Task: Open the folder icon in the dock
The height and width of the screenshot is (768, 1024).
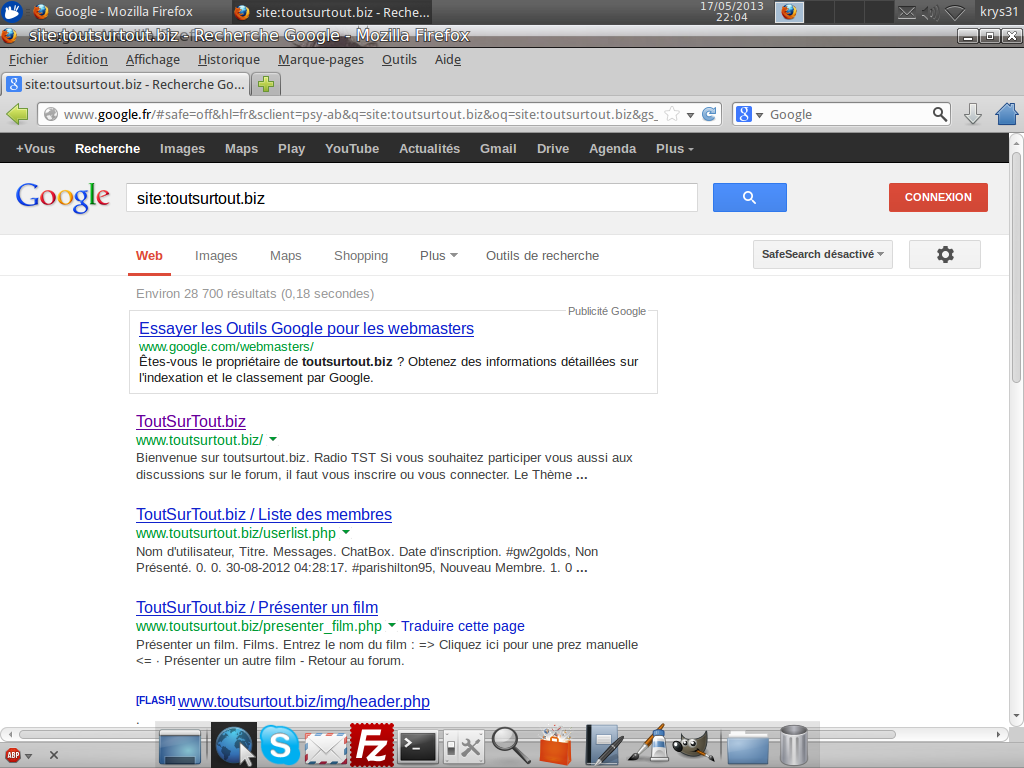Action: [748, 747]
